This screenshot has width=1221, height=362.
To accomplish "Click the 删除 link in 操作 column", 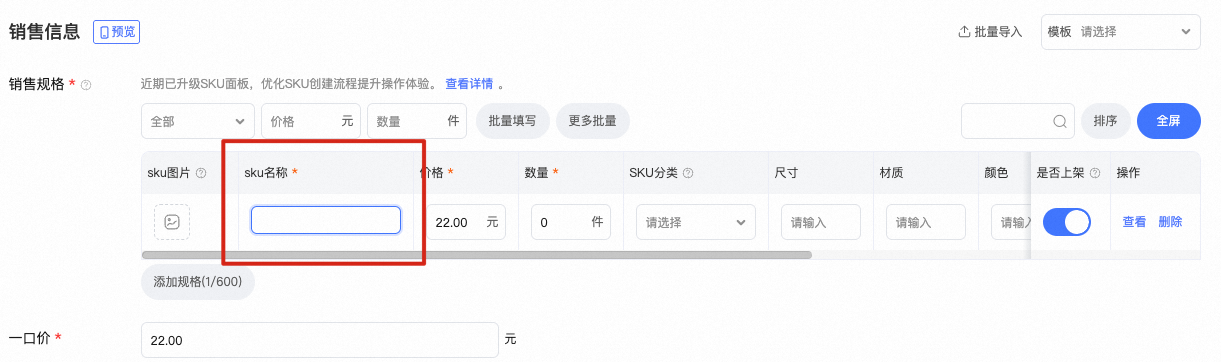I will pos(1170,222).
